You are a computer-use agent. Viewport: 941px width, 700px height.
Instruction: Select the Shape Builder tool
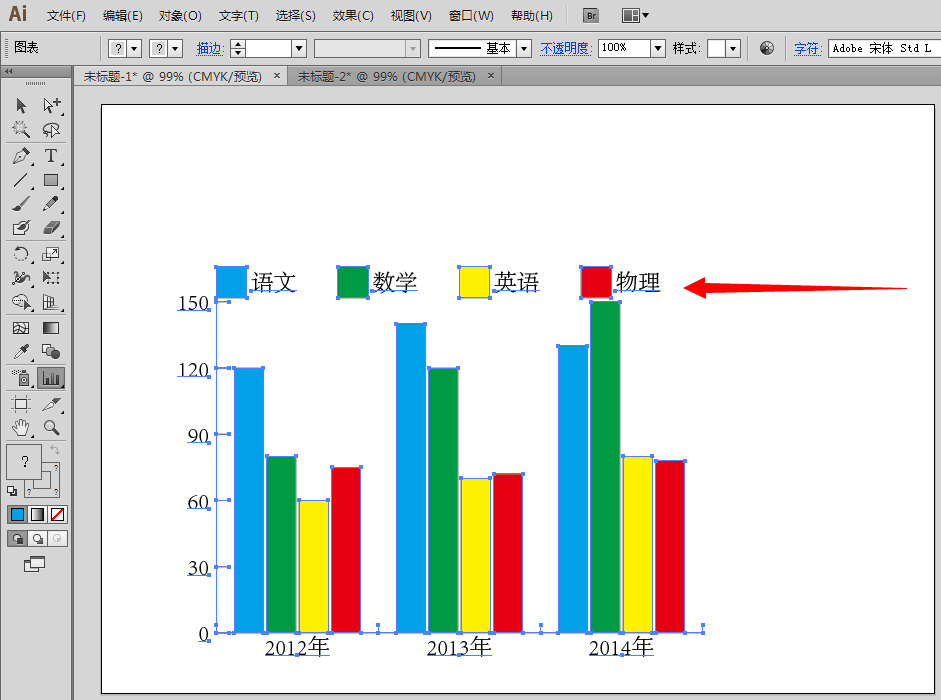coord(21,302)
